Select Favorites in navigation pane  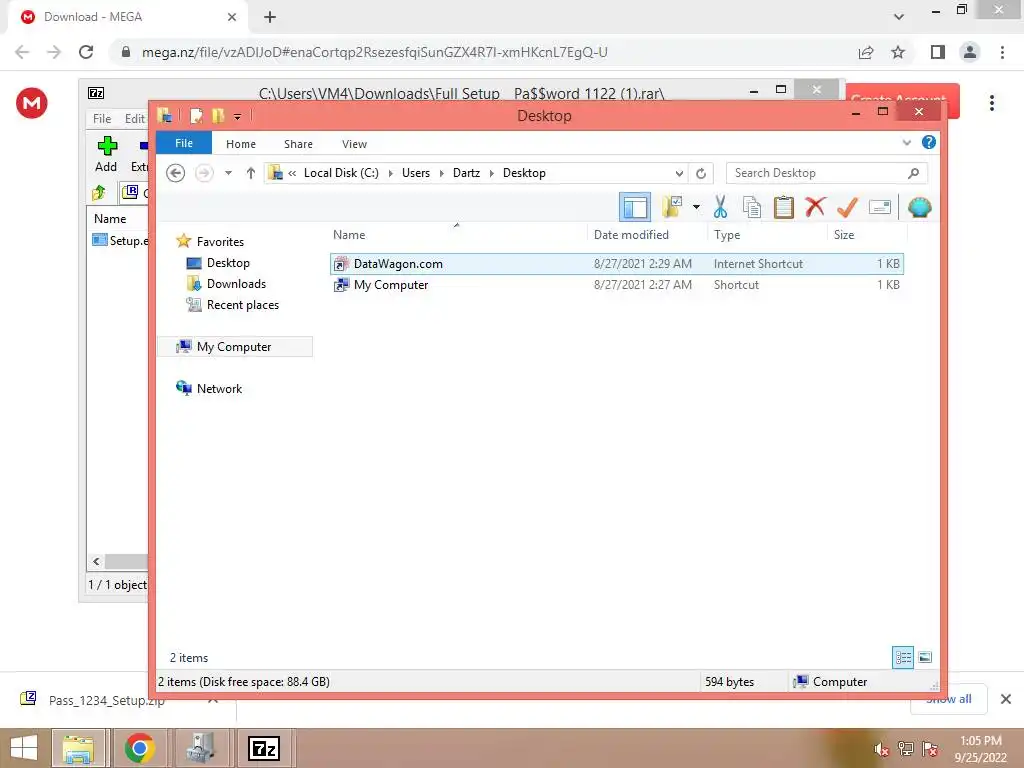219,242
